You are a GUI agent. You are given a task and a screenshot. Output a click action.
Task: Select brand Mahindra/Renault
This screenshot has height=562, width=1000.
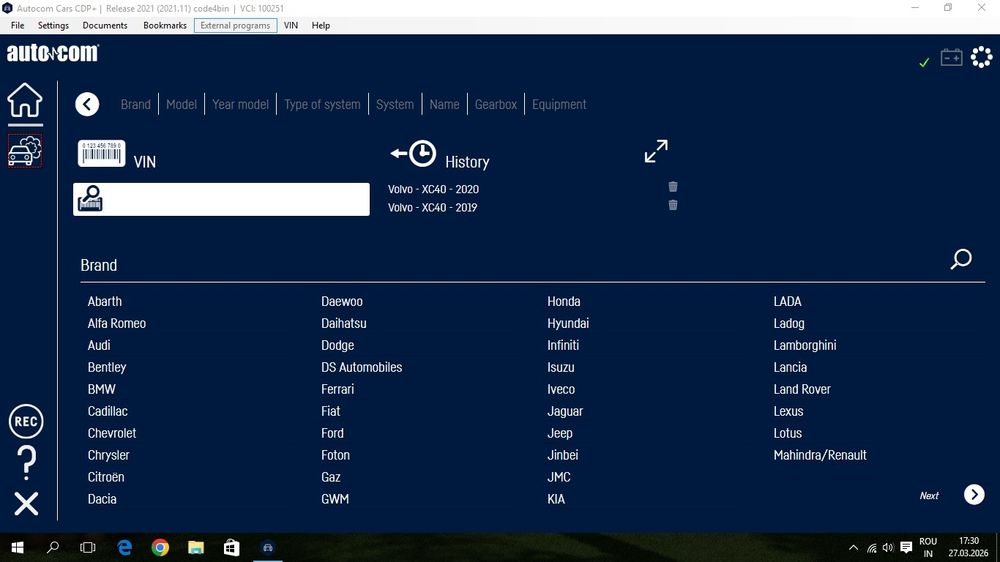point(820,455)
